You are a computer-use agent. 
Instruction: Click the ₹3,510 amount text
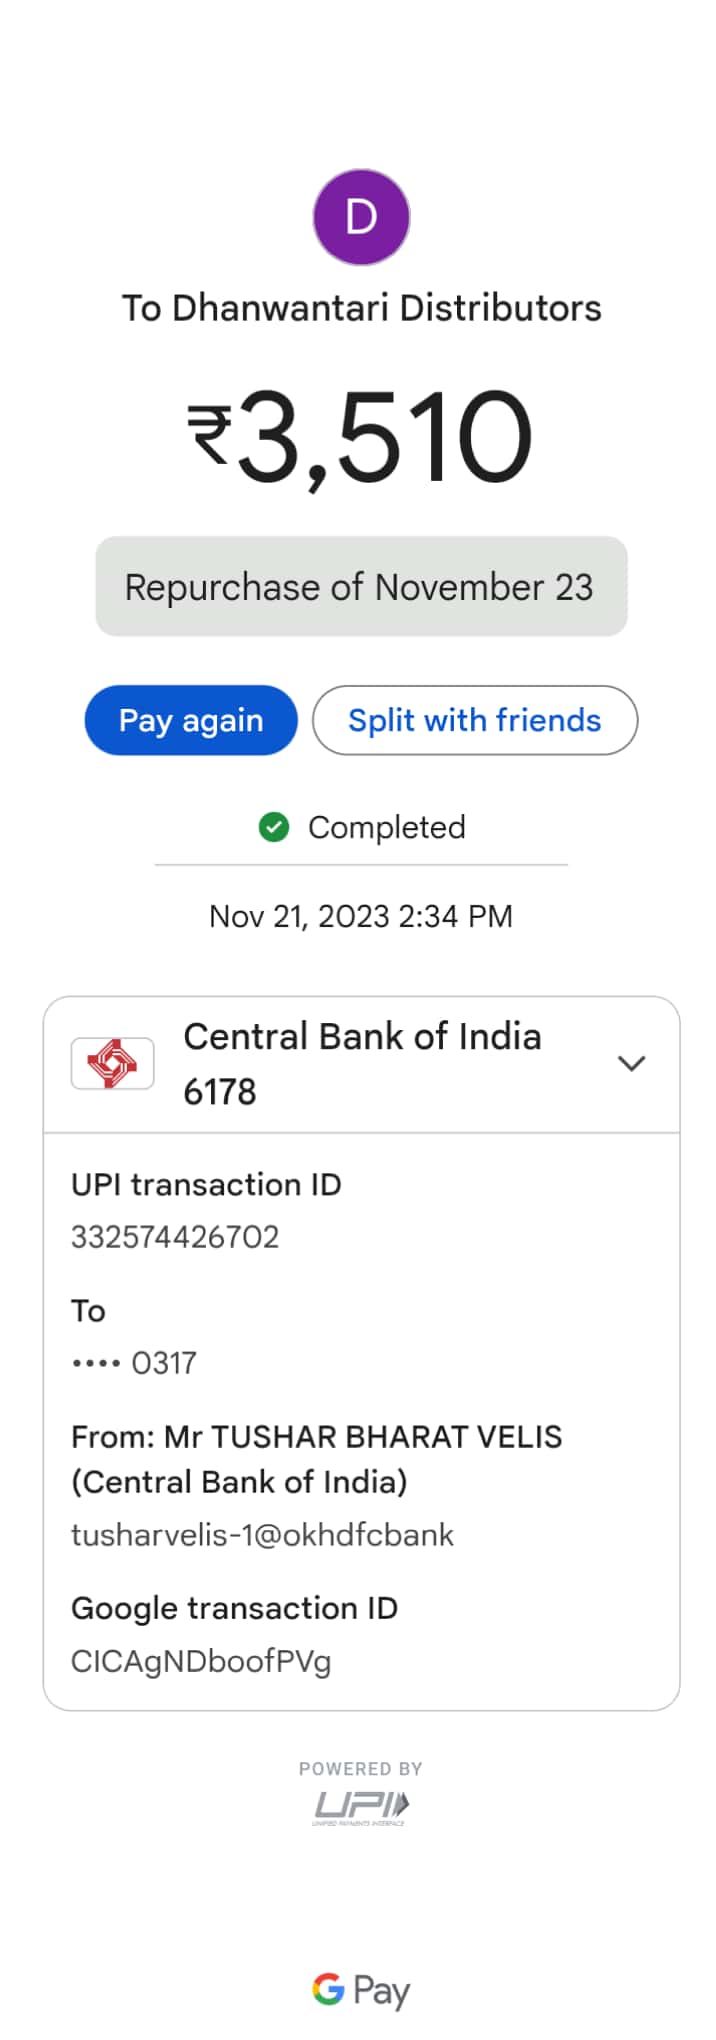click(361, 438)
